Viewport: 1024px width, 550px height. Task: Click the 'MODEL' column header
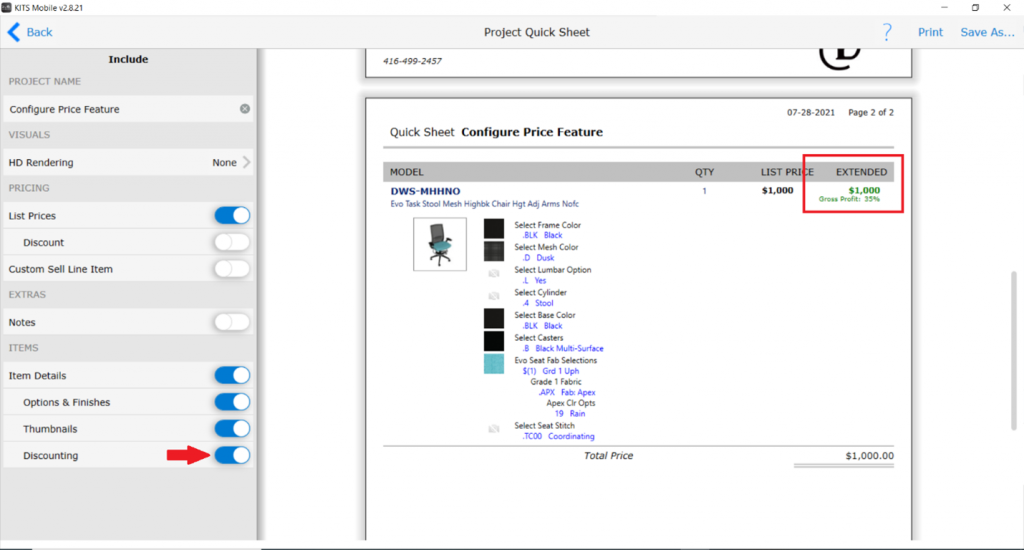(407, 172)
